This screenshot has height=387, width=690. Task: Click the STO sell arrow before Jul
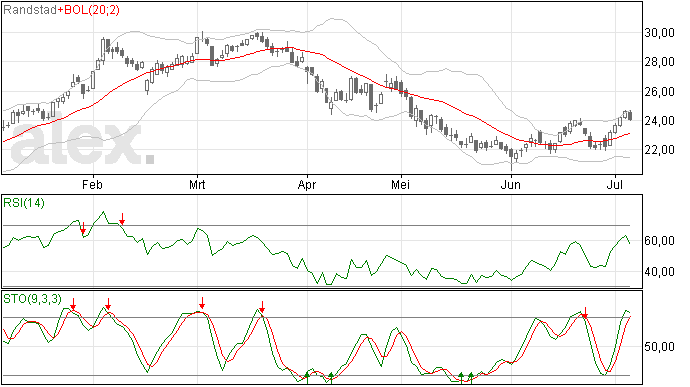pyautogui.click(x=585, y=313)
